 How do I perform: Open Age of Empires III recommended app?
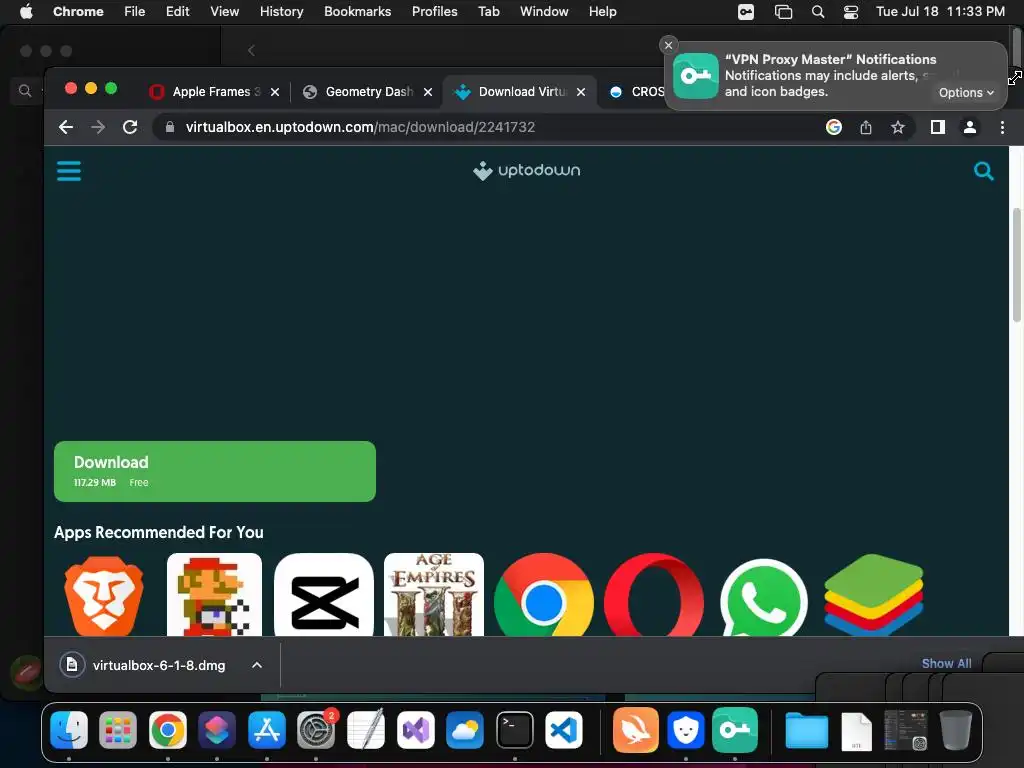(434, 594)
